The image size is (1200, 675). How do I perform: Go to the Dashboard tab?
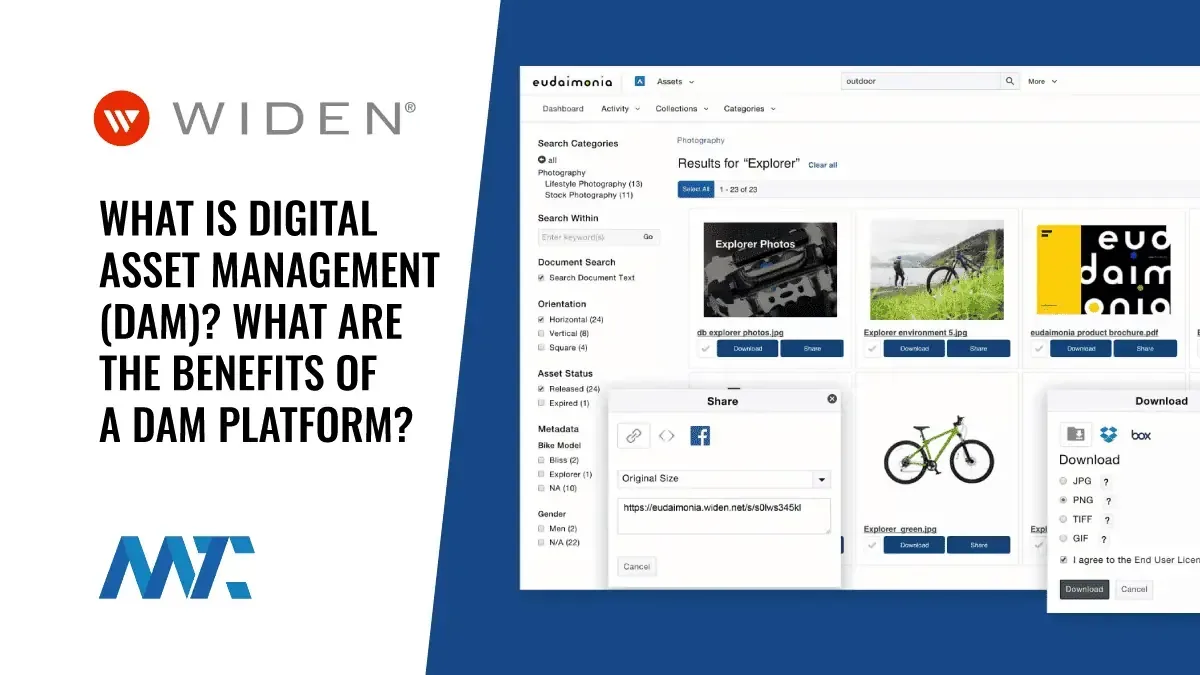tap(563, 109)
